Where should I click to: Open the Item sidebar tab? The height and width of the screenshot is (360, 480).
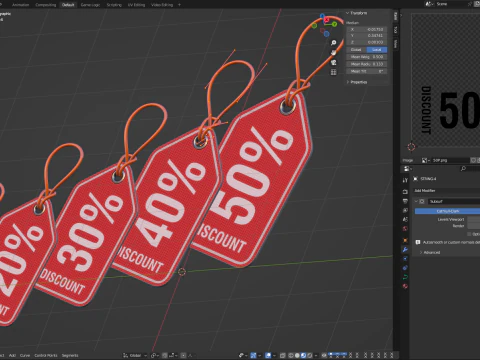coord(395,16)
